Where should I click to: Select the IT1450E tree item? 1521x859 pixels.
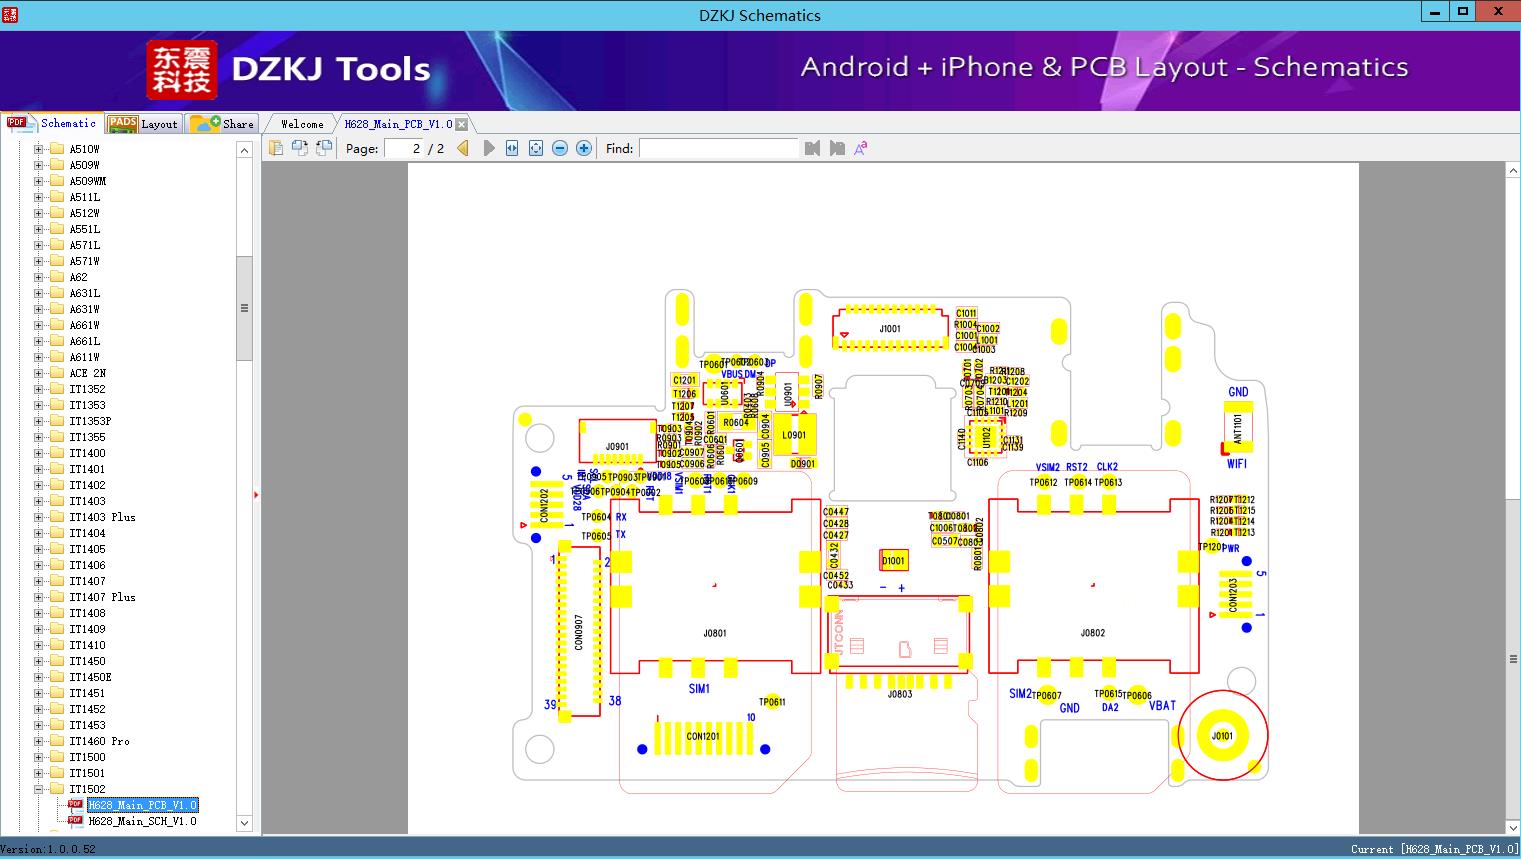(x=90, y=677)
